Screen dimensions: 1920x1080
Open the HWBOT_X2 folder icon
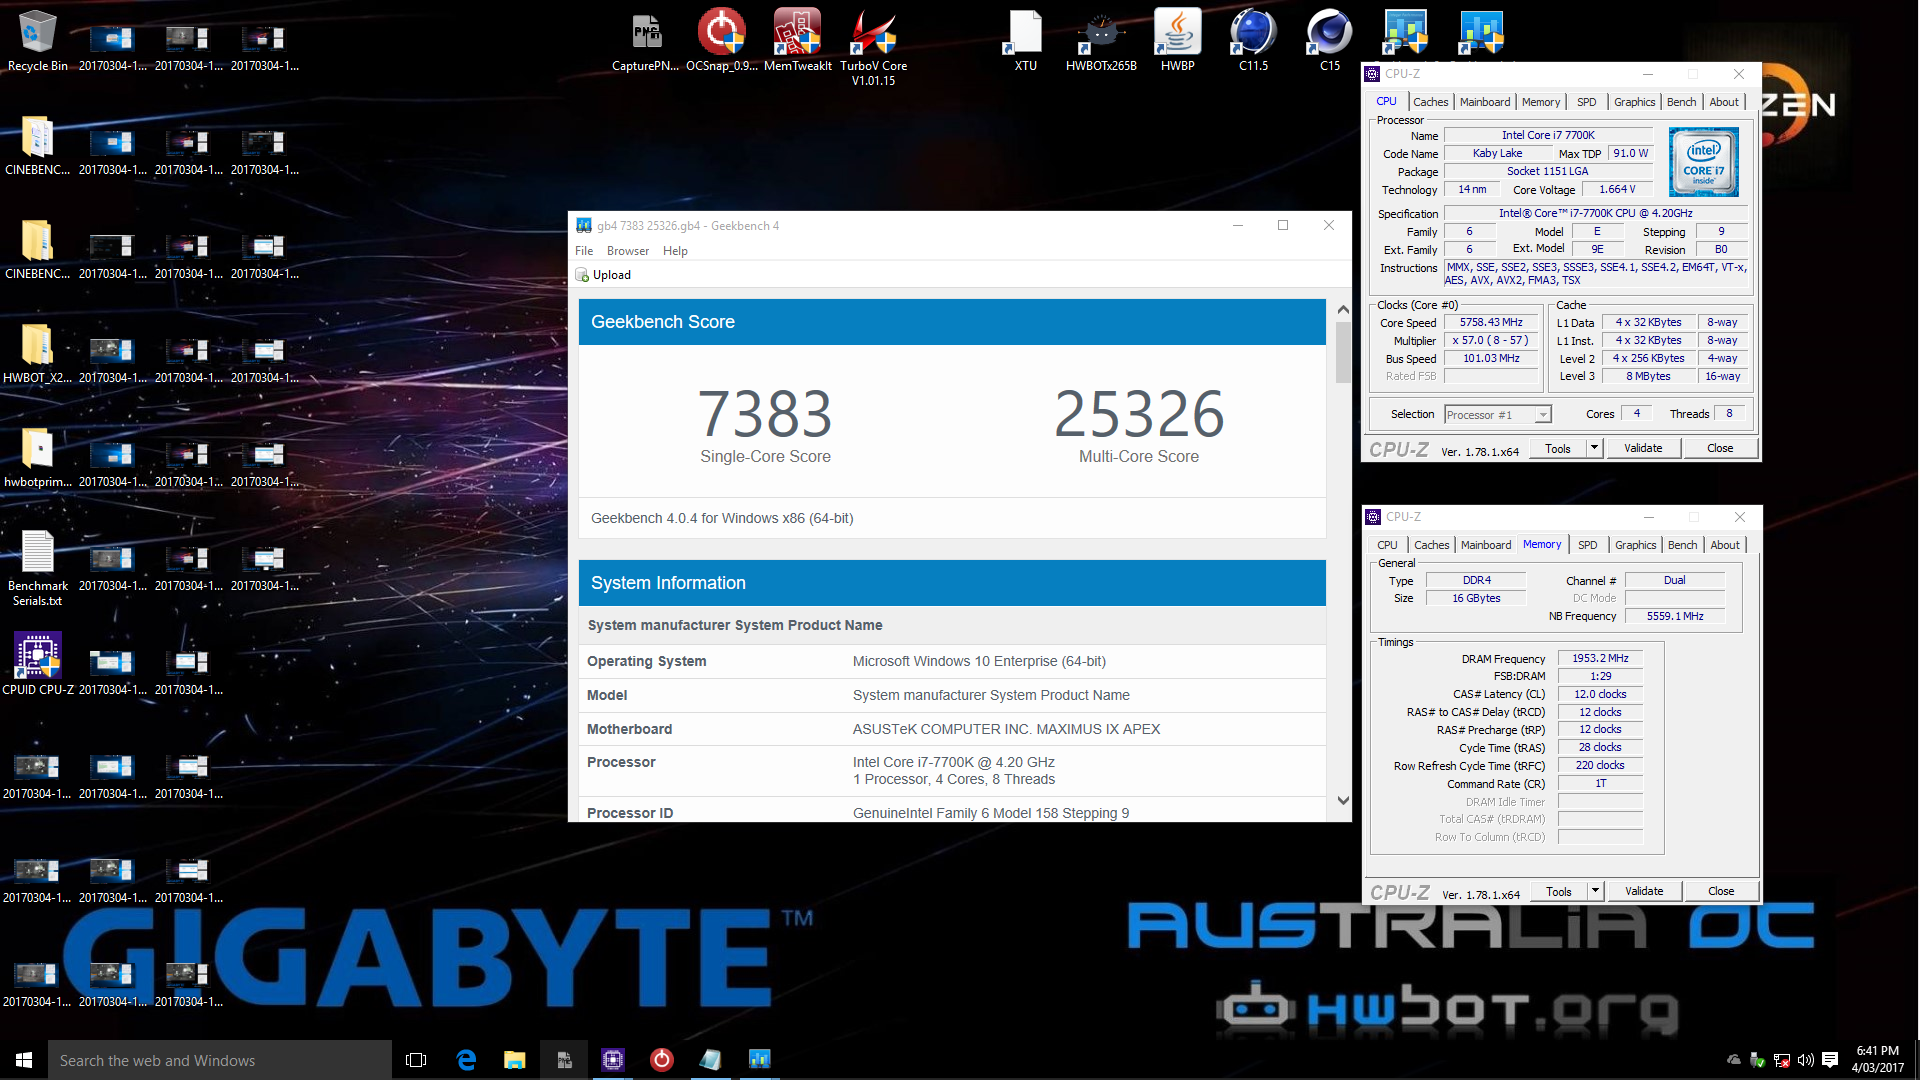coord(38,352)
